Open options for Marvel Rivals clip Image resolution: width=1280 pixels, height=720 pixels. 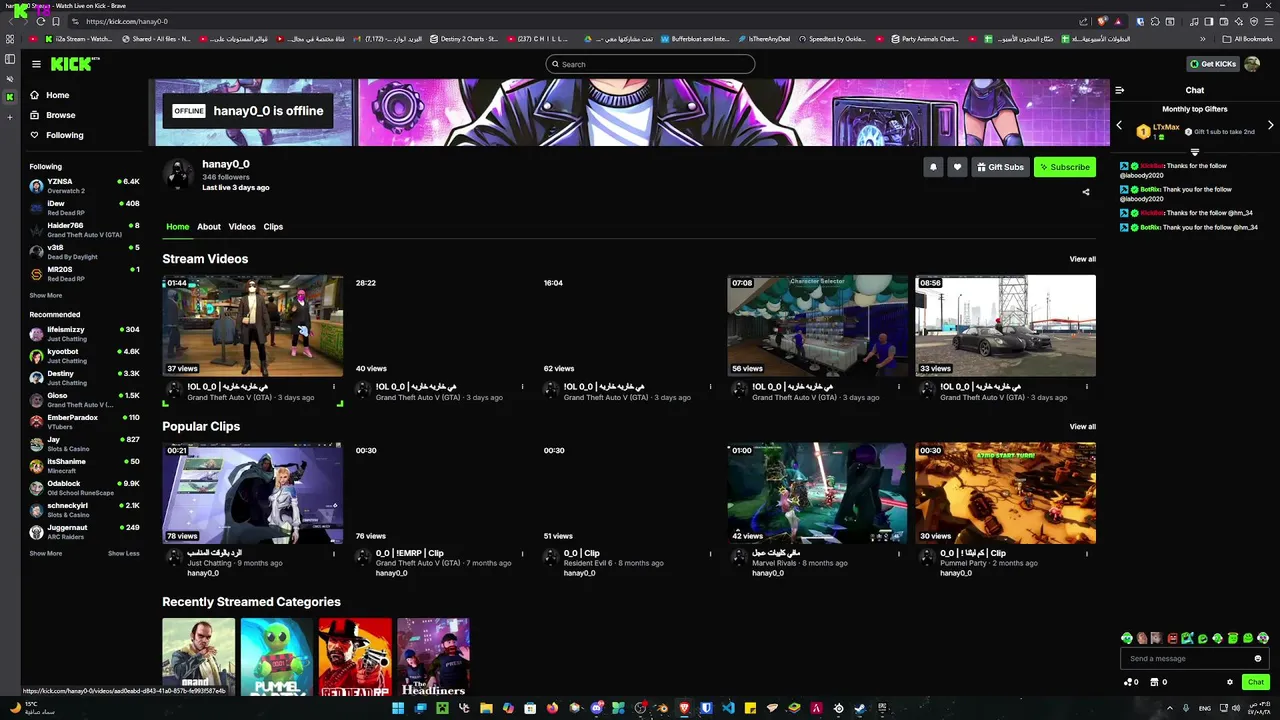click(x=899, y=553)
